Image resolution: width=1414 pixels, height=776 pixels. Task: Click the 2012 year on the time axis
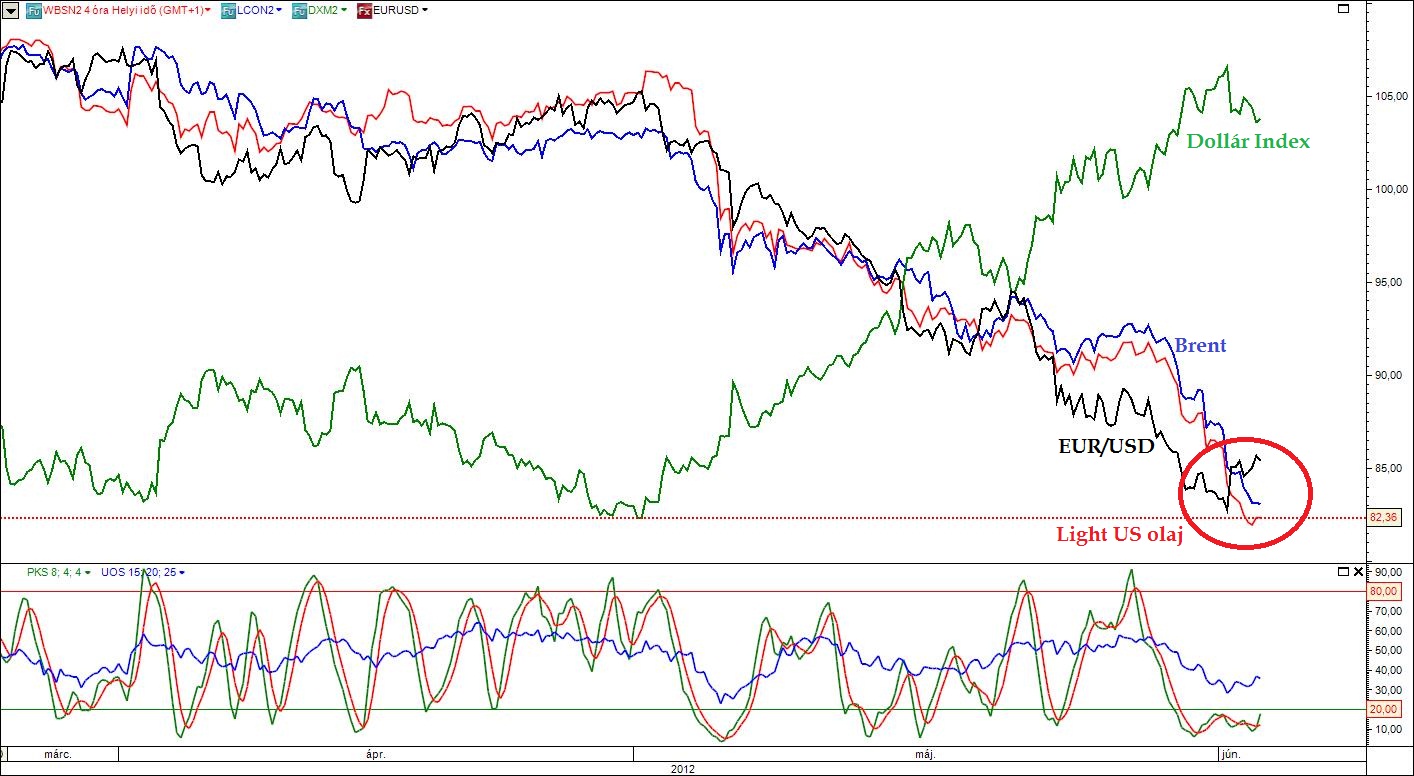pyautogui.click(x=680, y=769)
